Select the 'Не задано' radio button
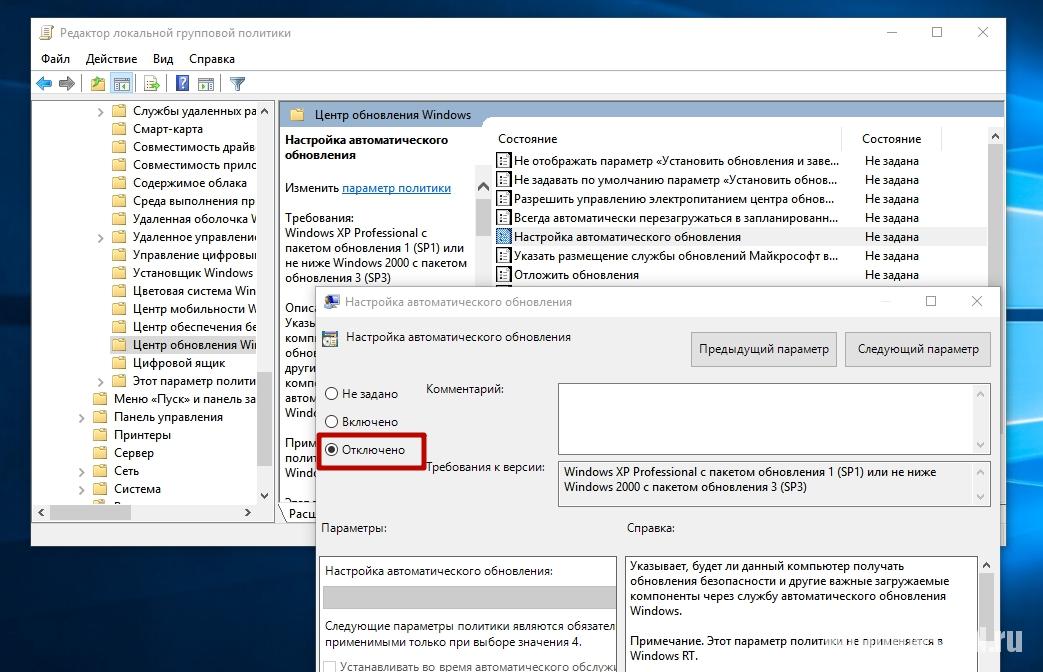1043x672 pixels. click(x=332, y=394)
